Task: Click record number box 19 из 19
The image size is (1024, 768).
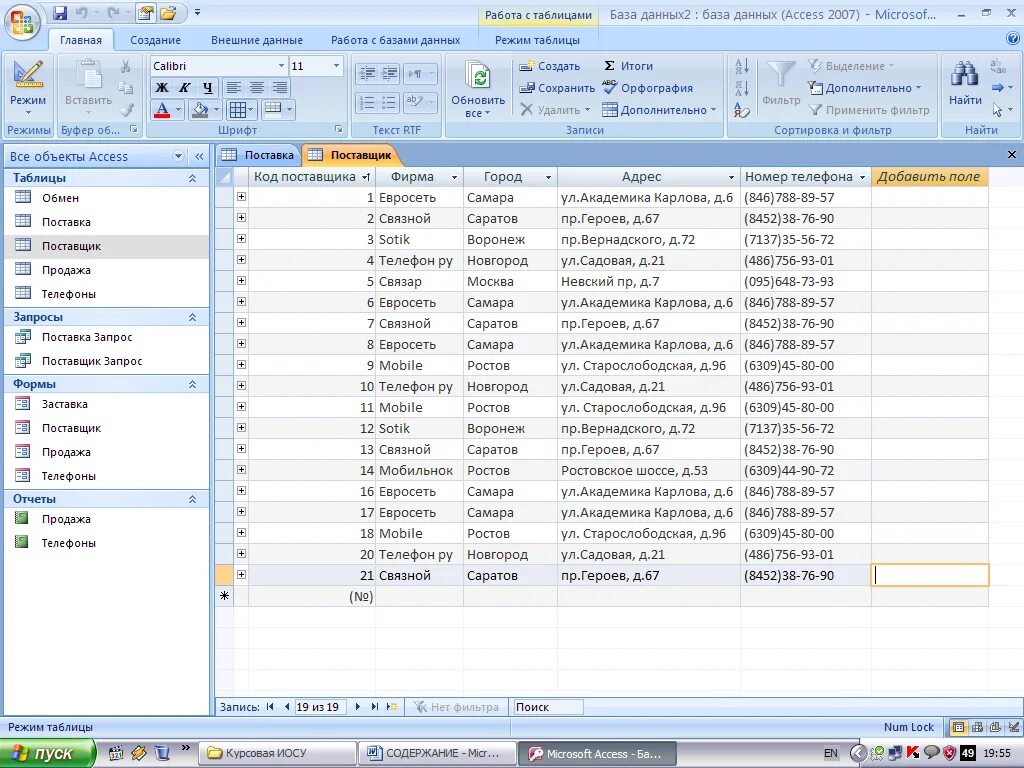Action: click(320, 707)
